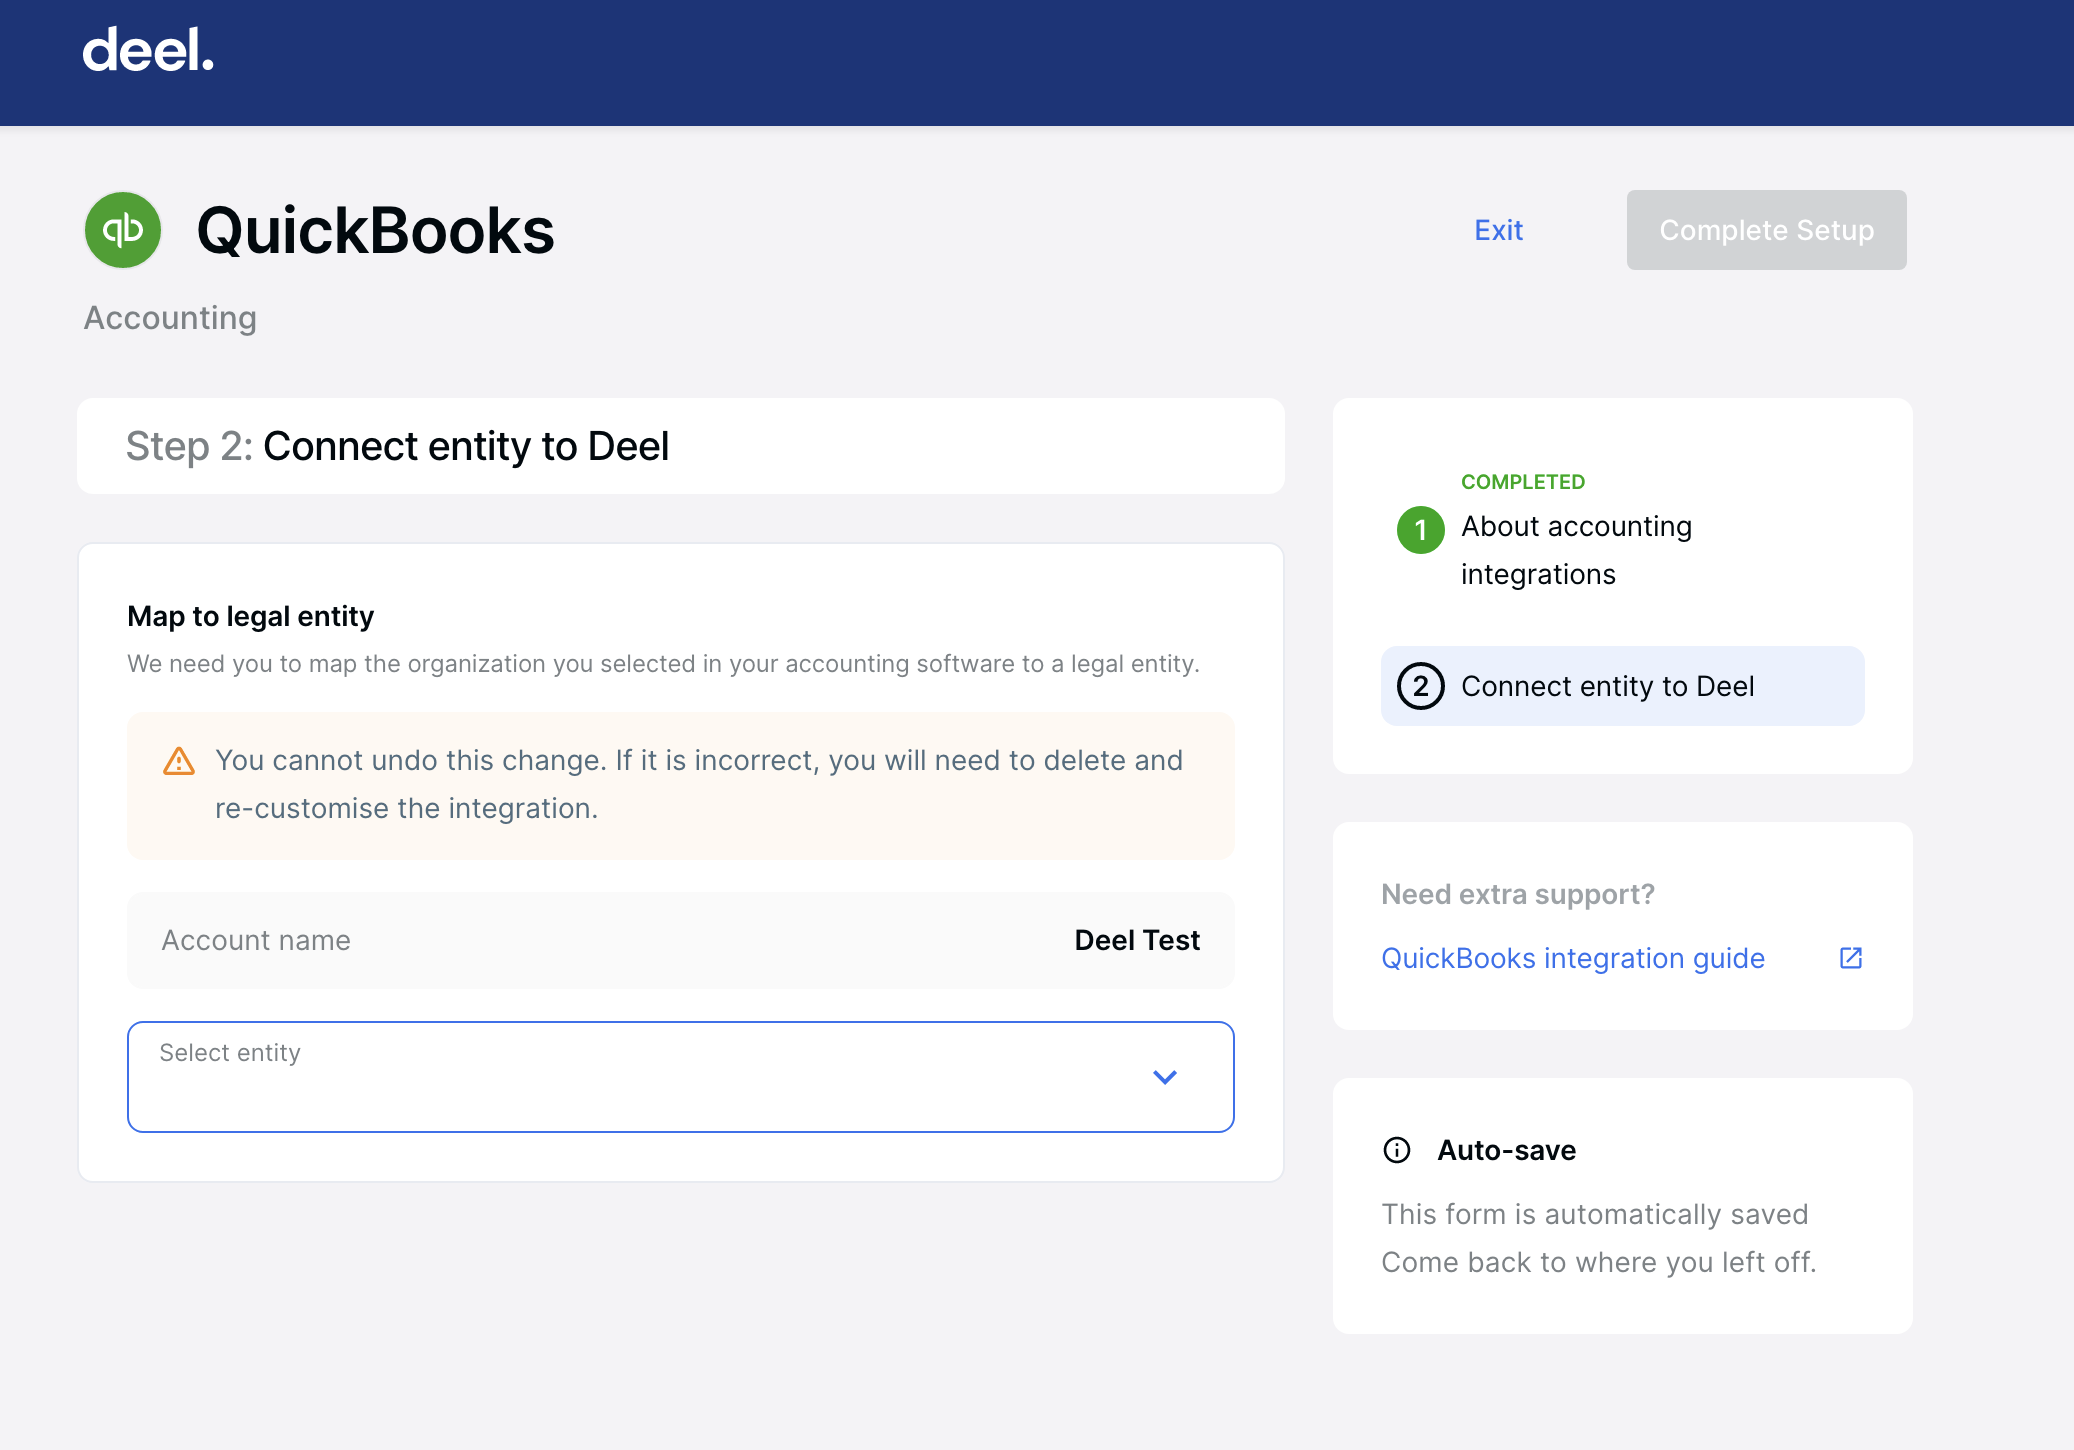The width and height of the screenshot is (2074, 1450).
Task: Click the QuickBooks green logo icon
Action: coord(123,230)
